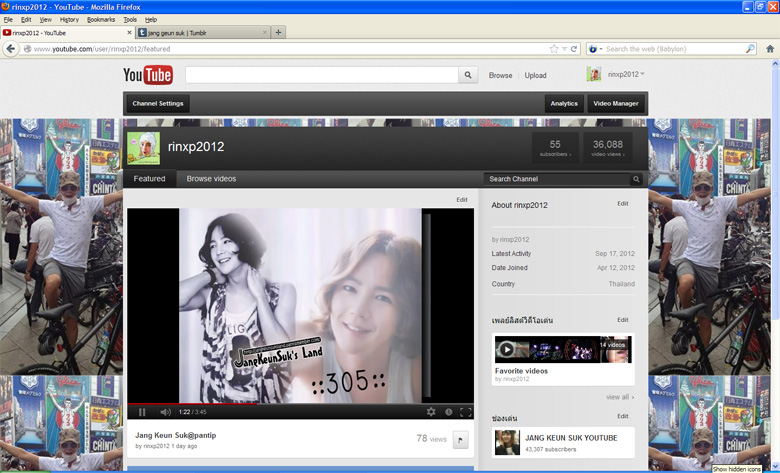Submit the YouTube search with magnifier button

(x=468, y=75)
